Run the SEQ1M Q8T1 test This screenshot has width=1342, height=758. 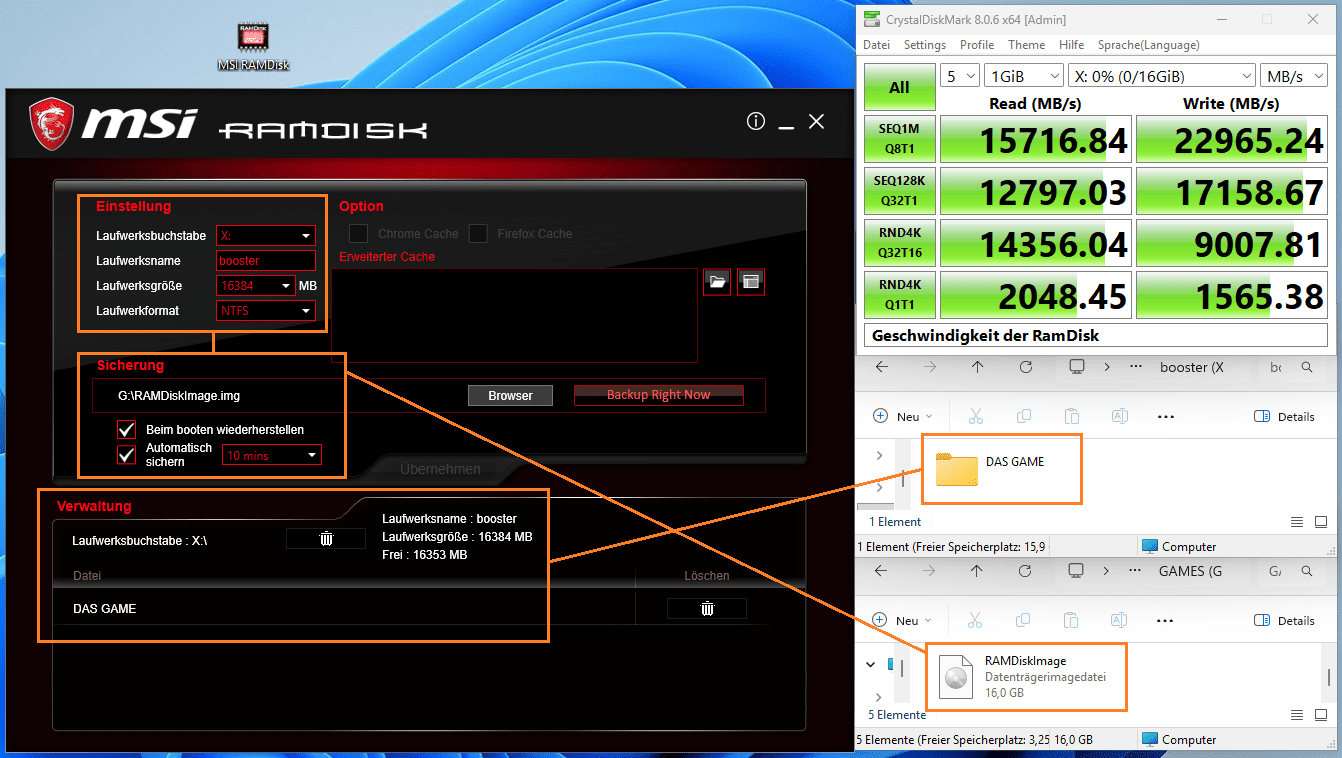(899, 138)
